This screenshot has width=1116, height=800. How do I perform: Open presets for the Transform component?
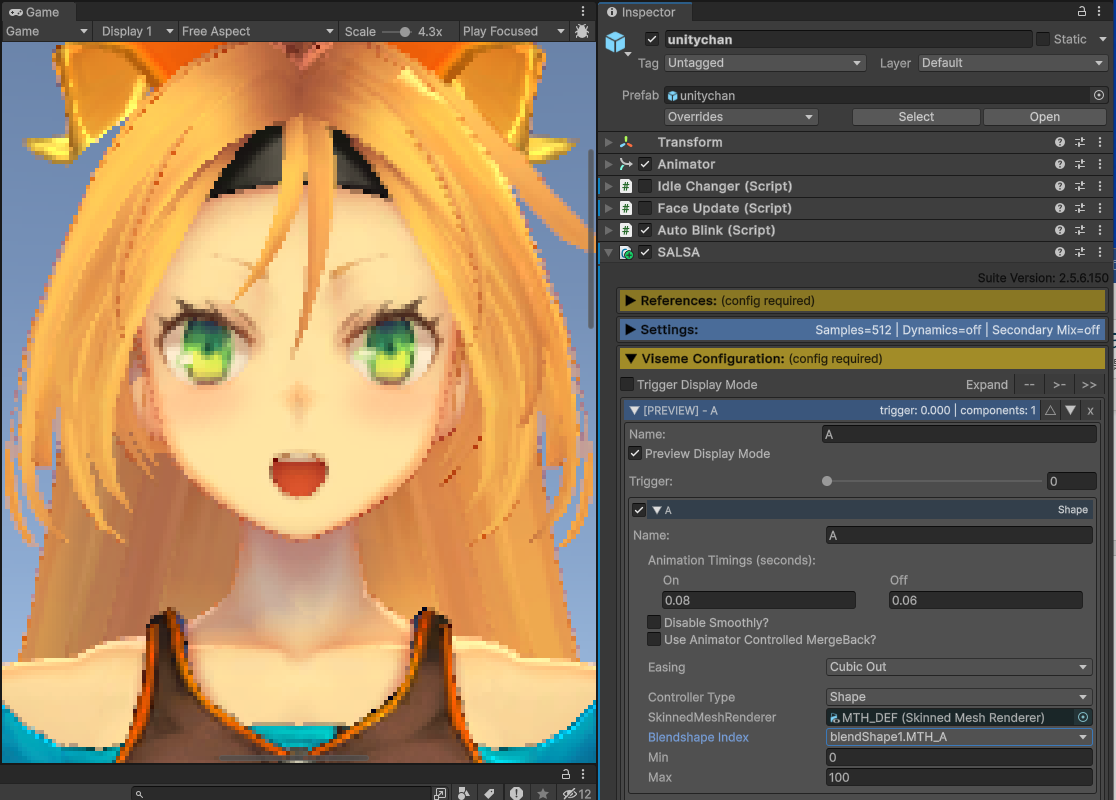click(x=1080, y=142)
